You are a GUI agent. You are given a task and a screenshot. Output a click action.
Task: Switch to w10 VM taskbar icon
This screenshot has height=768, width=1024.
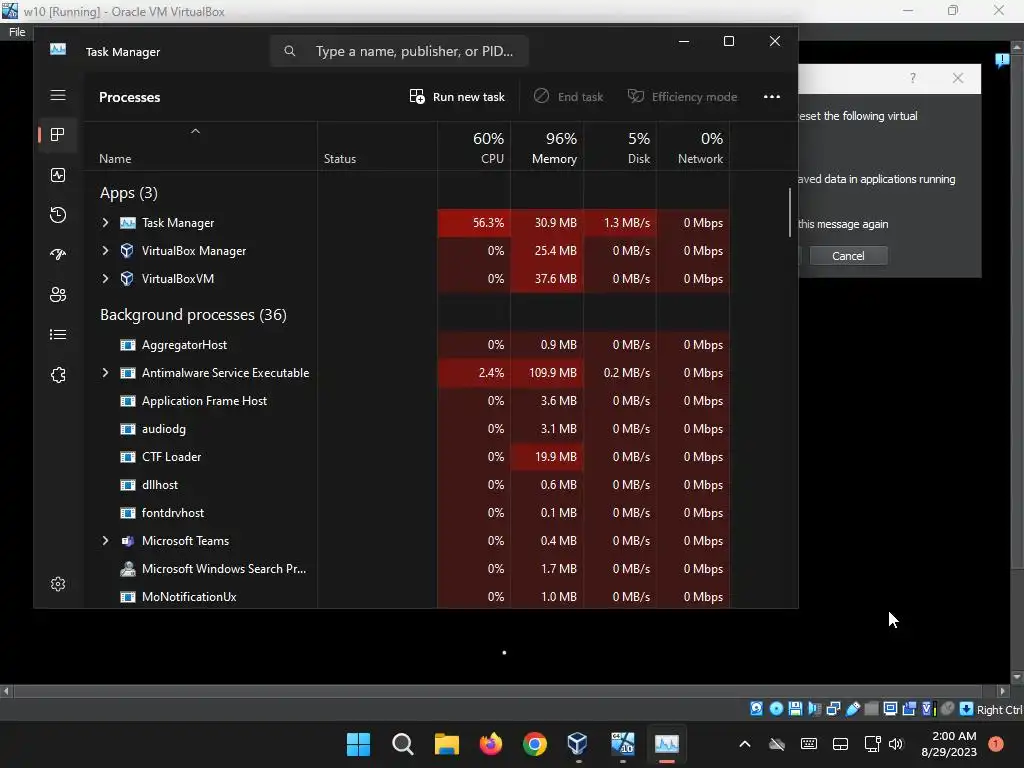[x=622, y=744]
